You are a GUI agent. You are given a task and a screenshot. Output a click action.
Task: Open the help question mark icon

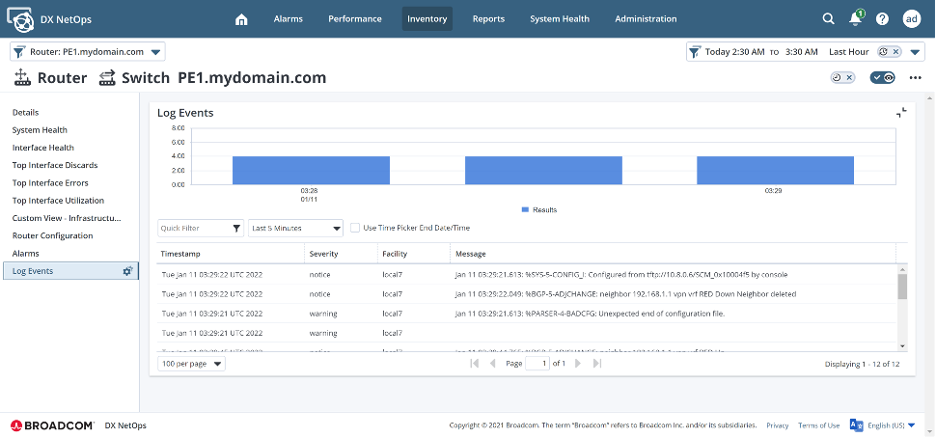click(x=882, y=19)
